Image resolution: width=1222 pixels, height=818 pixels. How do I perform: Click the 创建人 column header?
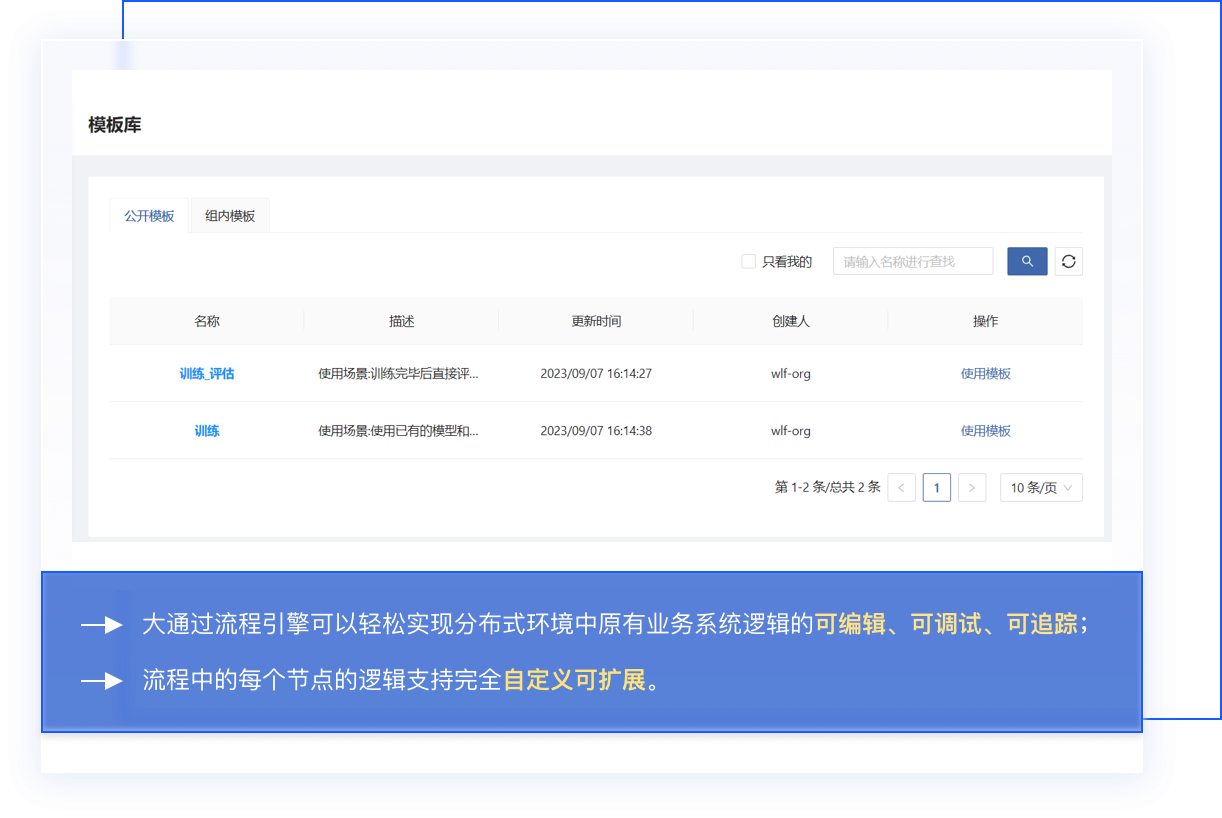pyautogui.click(x=790, y=321)
